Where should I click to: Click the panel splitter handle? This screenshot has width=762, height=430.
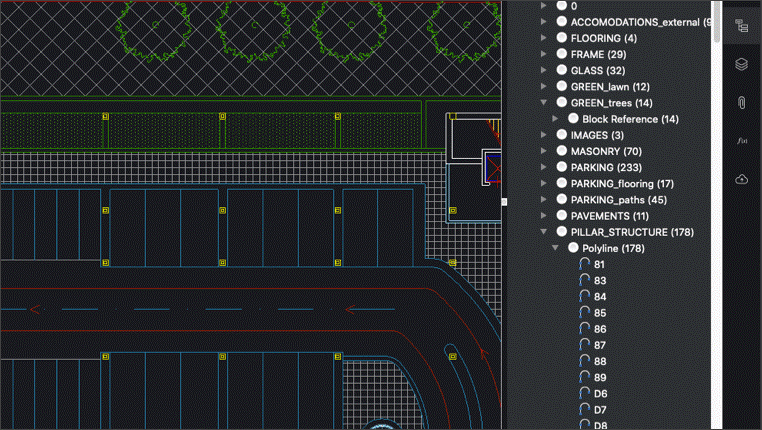tap(504, 202)
